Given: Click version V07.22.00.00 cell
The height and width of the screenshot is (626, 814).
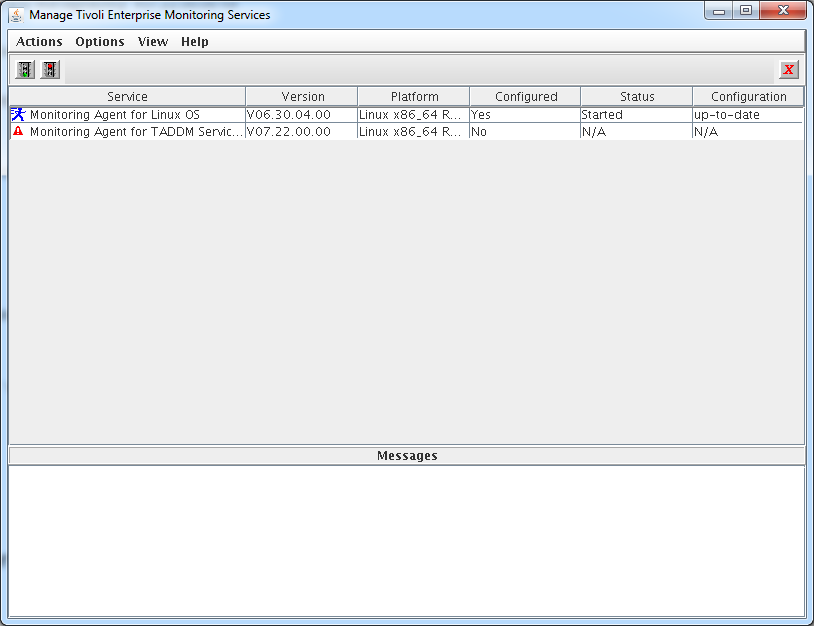Looking at the screenshot, I should [x=302, y=131].
